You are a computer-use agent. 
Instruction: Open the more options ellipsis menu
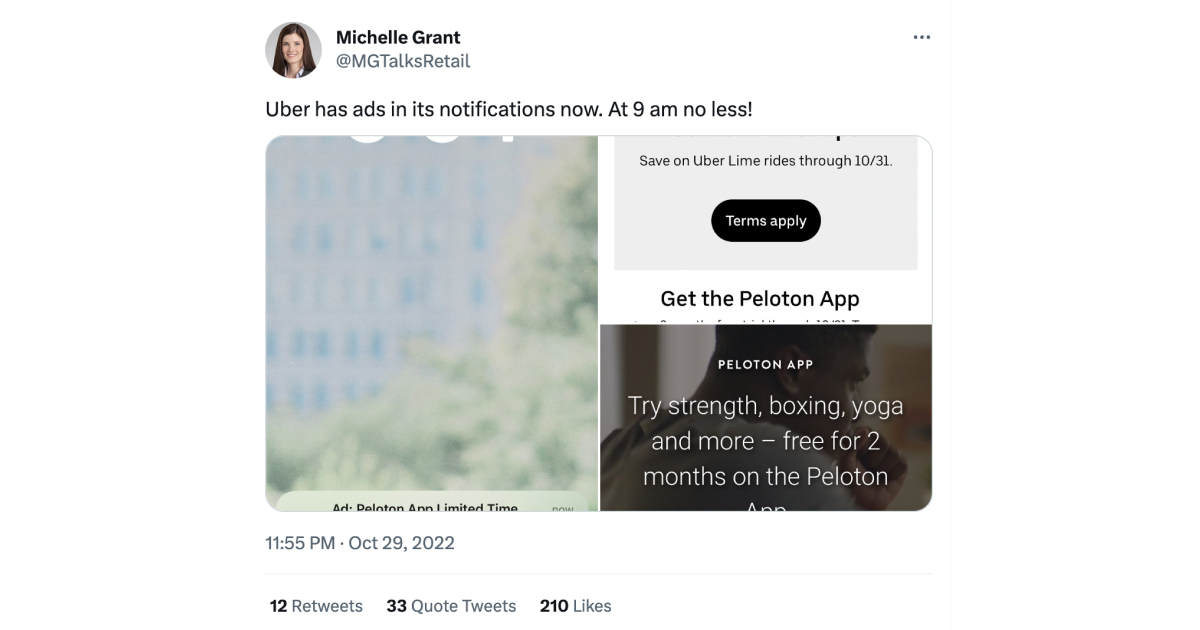click(921, 38)
